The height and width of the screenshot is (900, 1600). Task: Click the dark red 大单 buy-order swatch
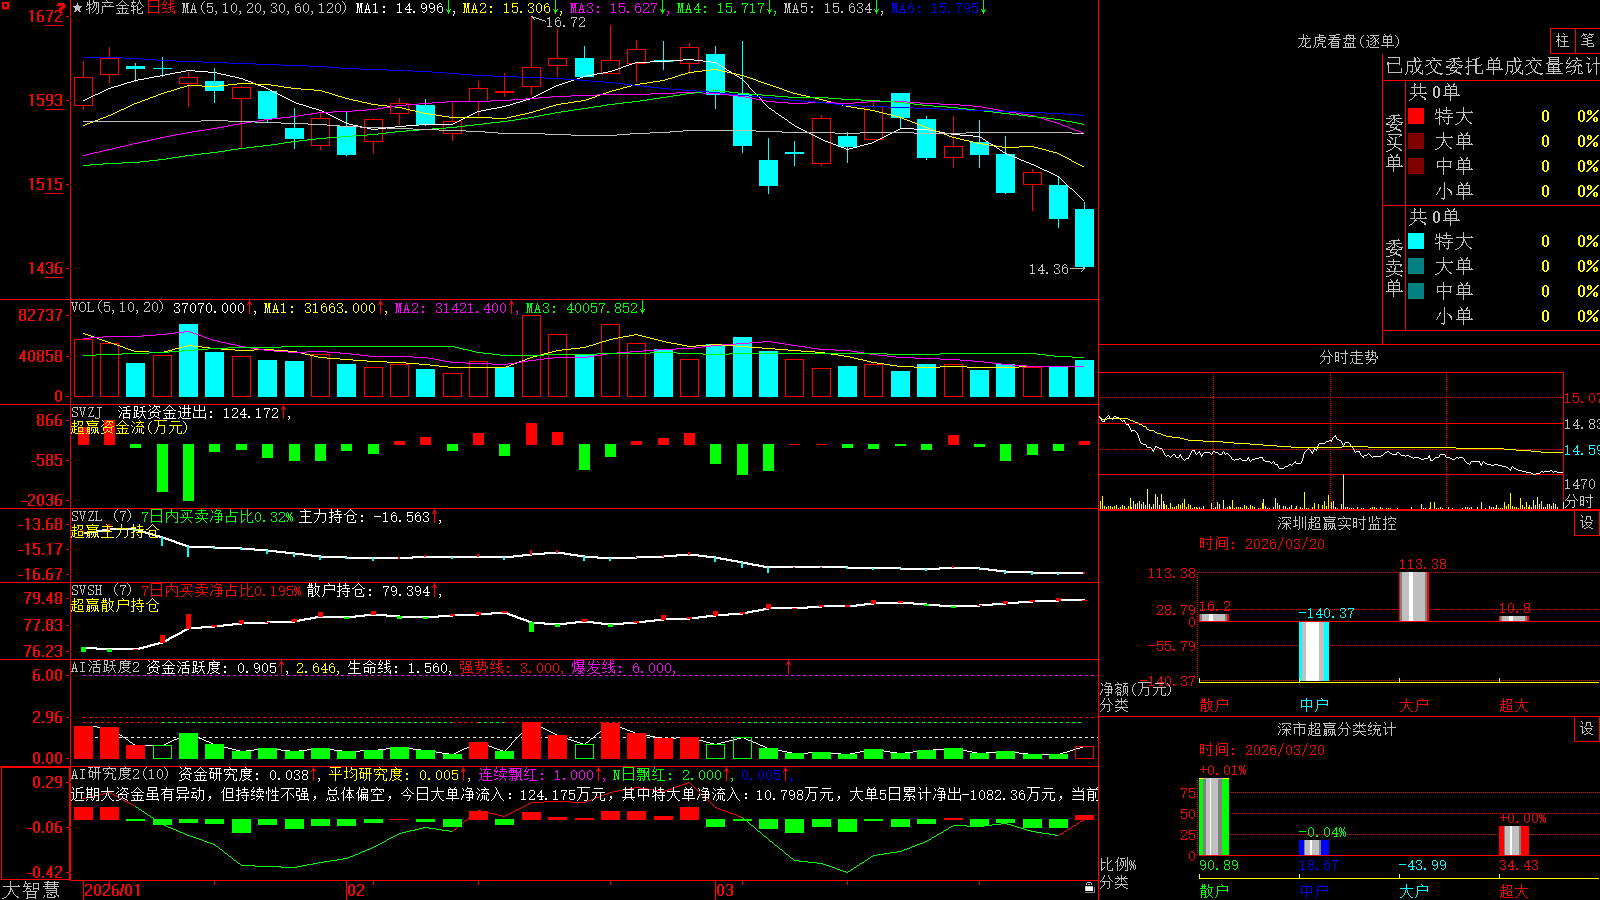(x=1416, y=141)
